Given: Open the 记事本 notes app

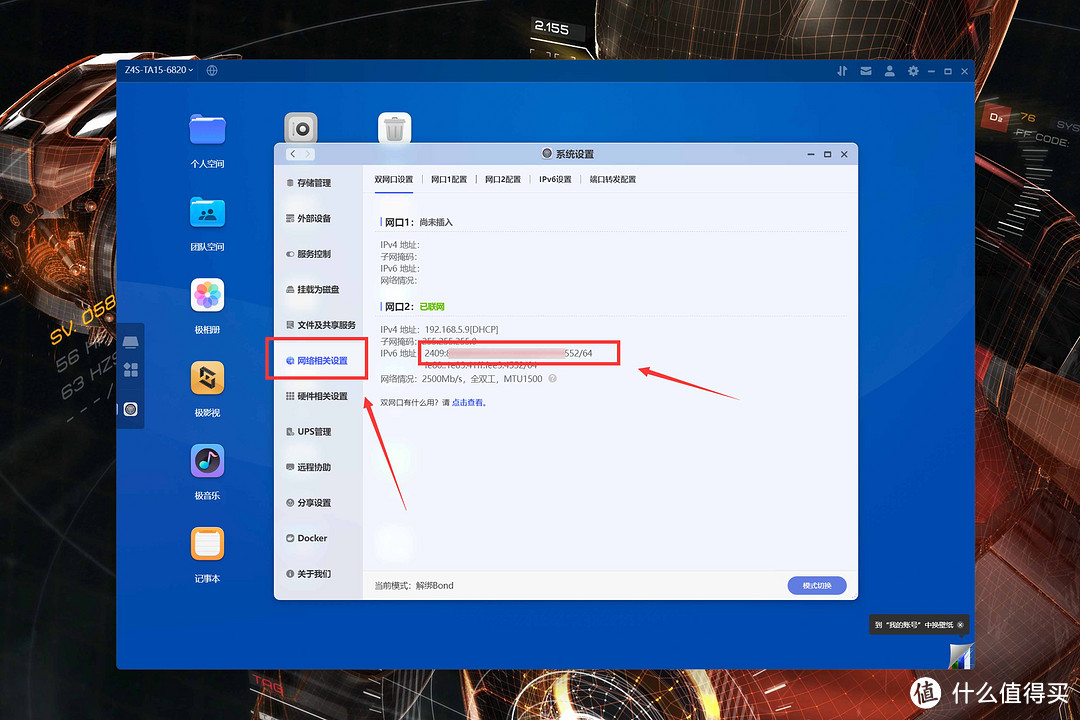Looking at the screenshot, I should (206, 543).
